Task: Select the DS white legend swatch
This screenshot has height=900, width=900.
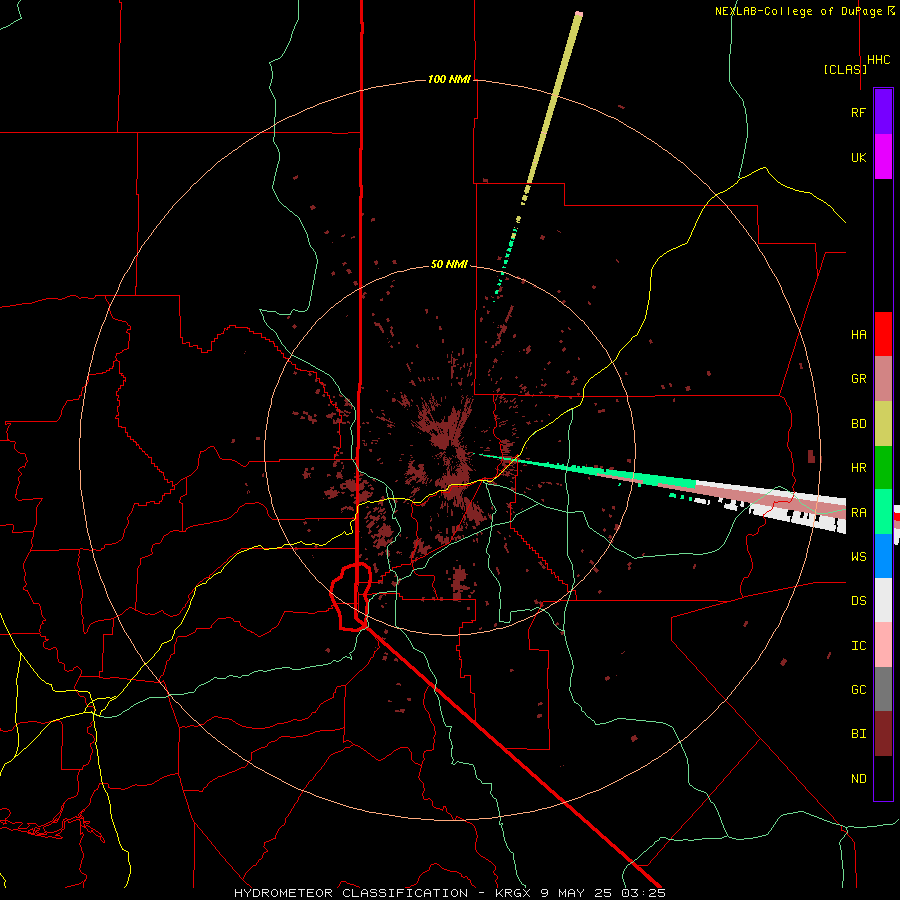Action: click(x=883, y=600)
